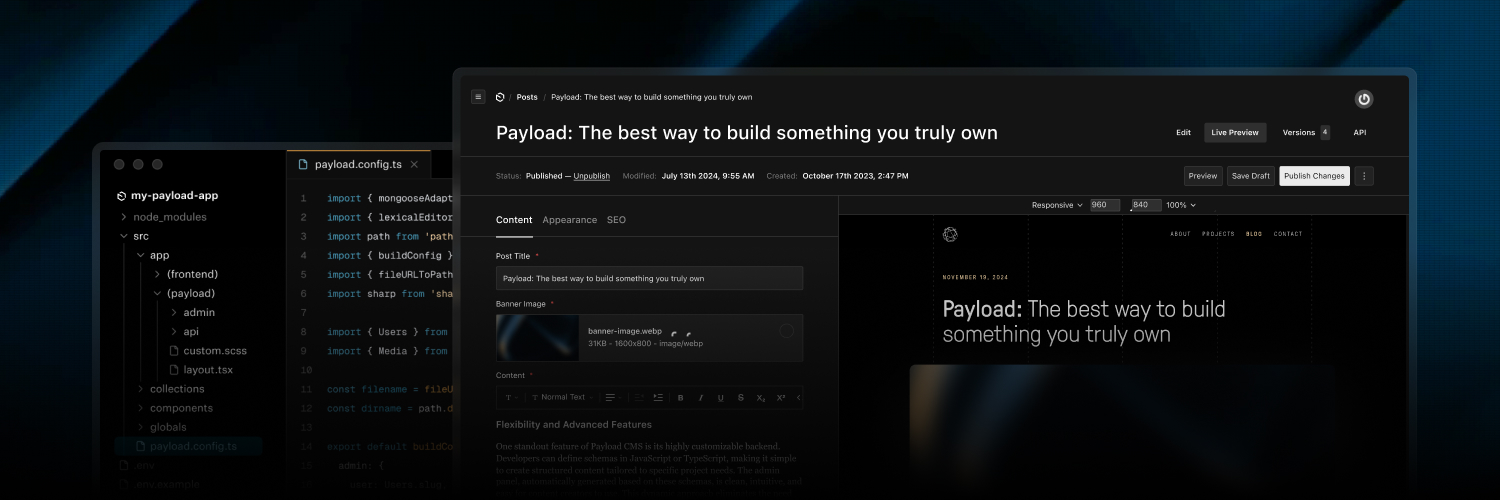This screenshot has width=1500, height=500.
Task: Expand the node_modules folder
Action: click(123, 217)
